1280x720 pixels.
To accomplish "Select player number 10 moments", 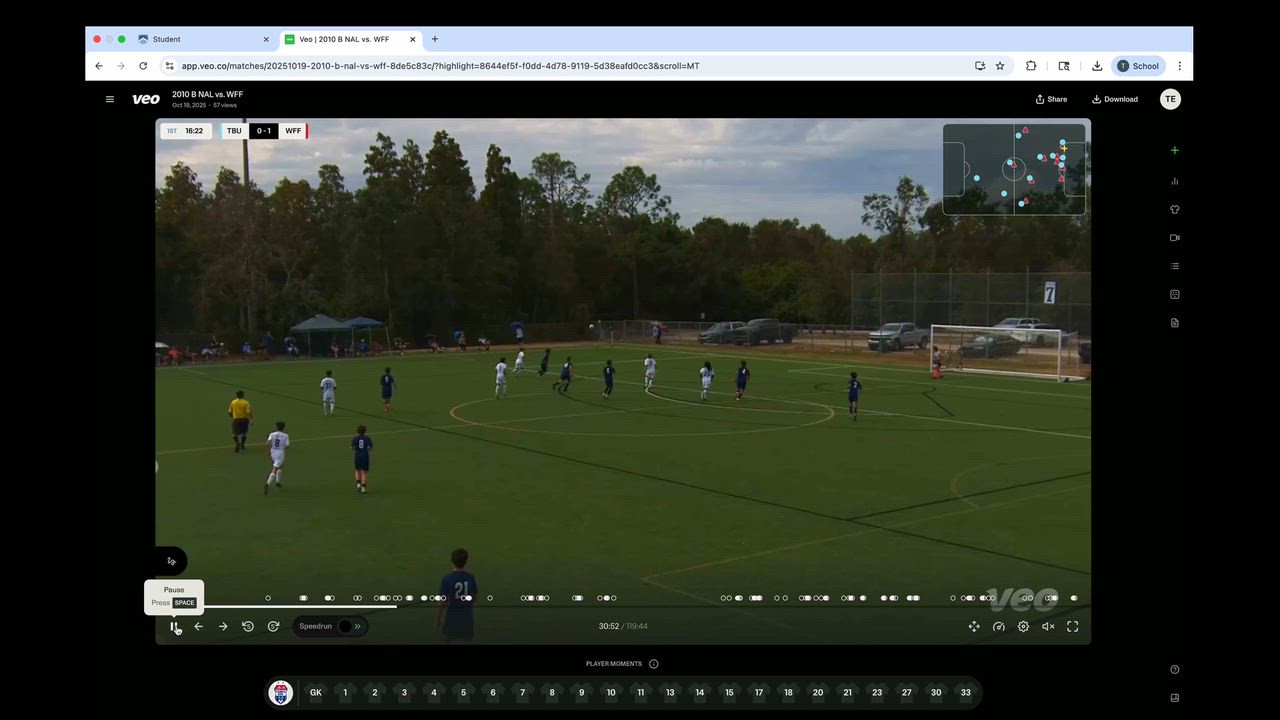I will 611,692.
